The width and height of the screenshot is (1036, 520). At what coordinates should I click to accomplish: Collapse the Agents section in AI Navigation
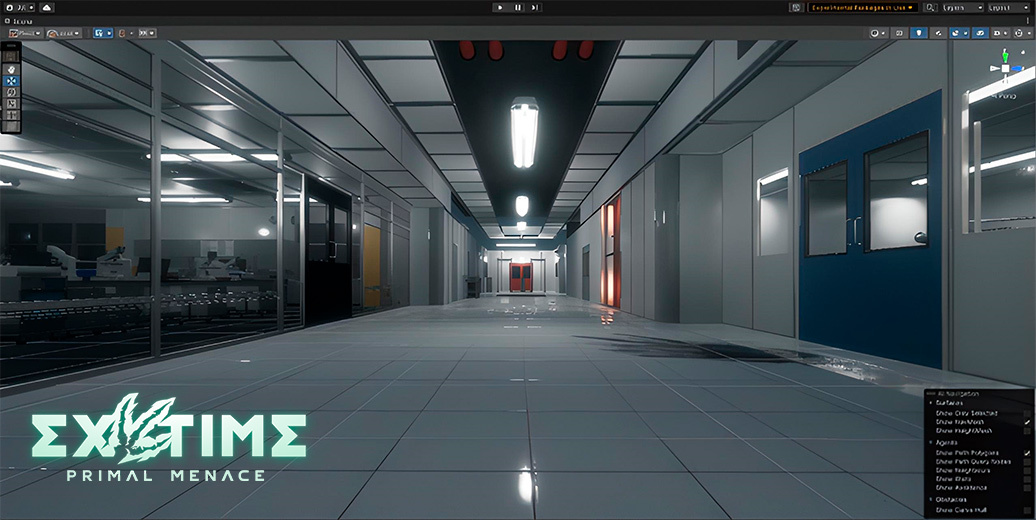pos(932,442)
